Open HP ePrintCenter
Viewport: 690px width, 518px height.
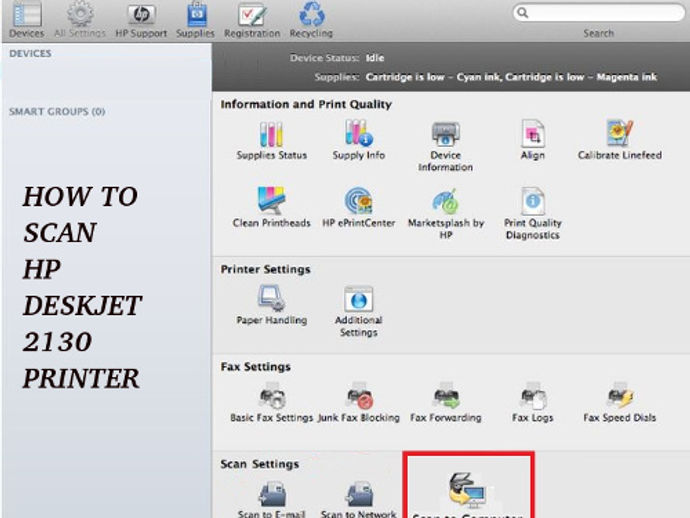pyautogui.click(x=359, y=207)
